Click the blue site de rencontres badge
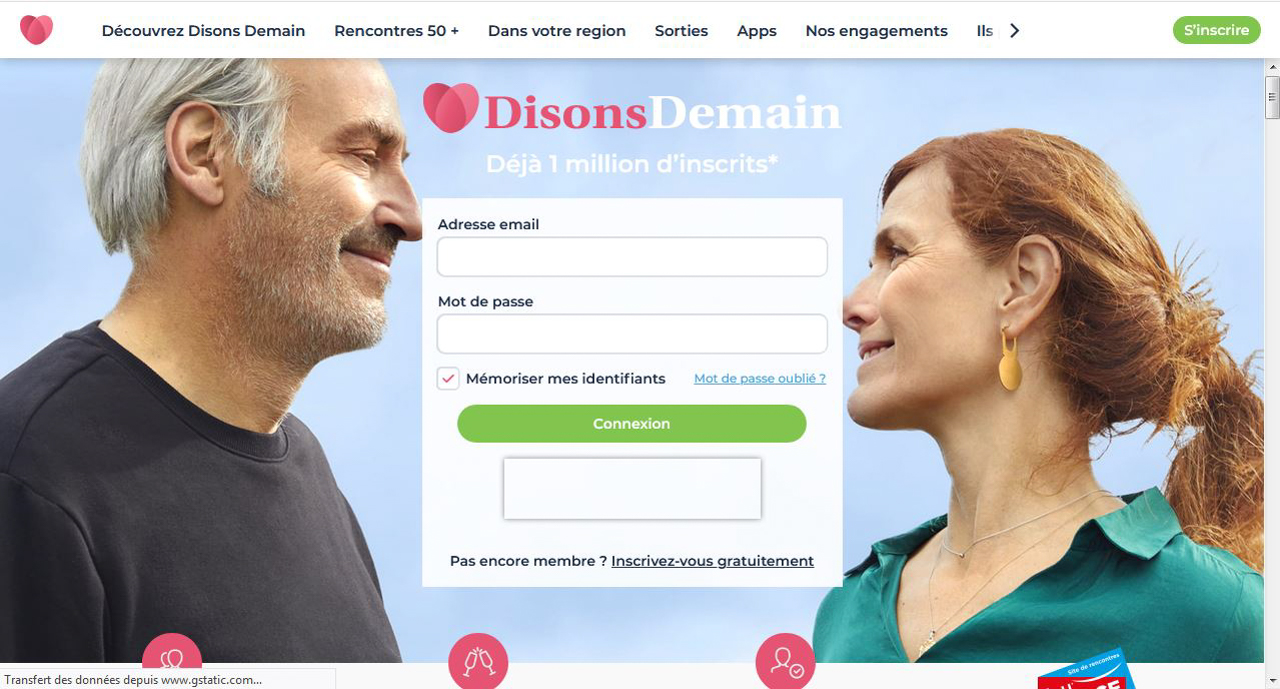The image size is (1280, 689). (x=1085, y=670)
